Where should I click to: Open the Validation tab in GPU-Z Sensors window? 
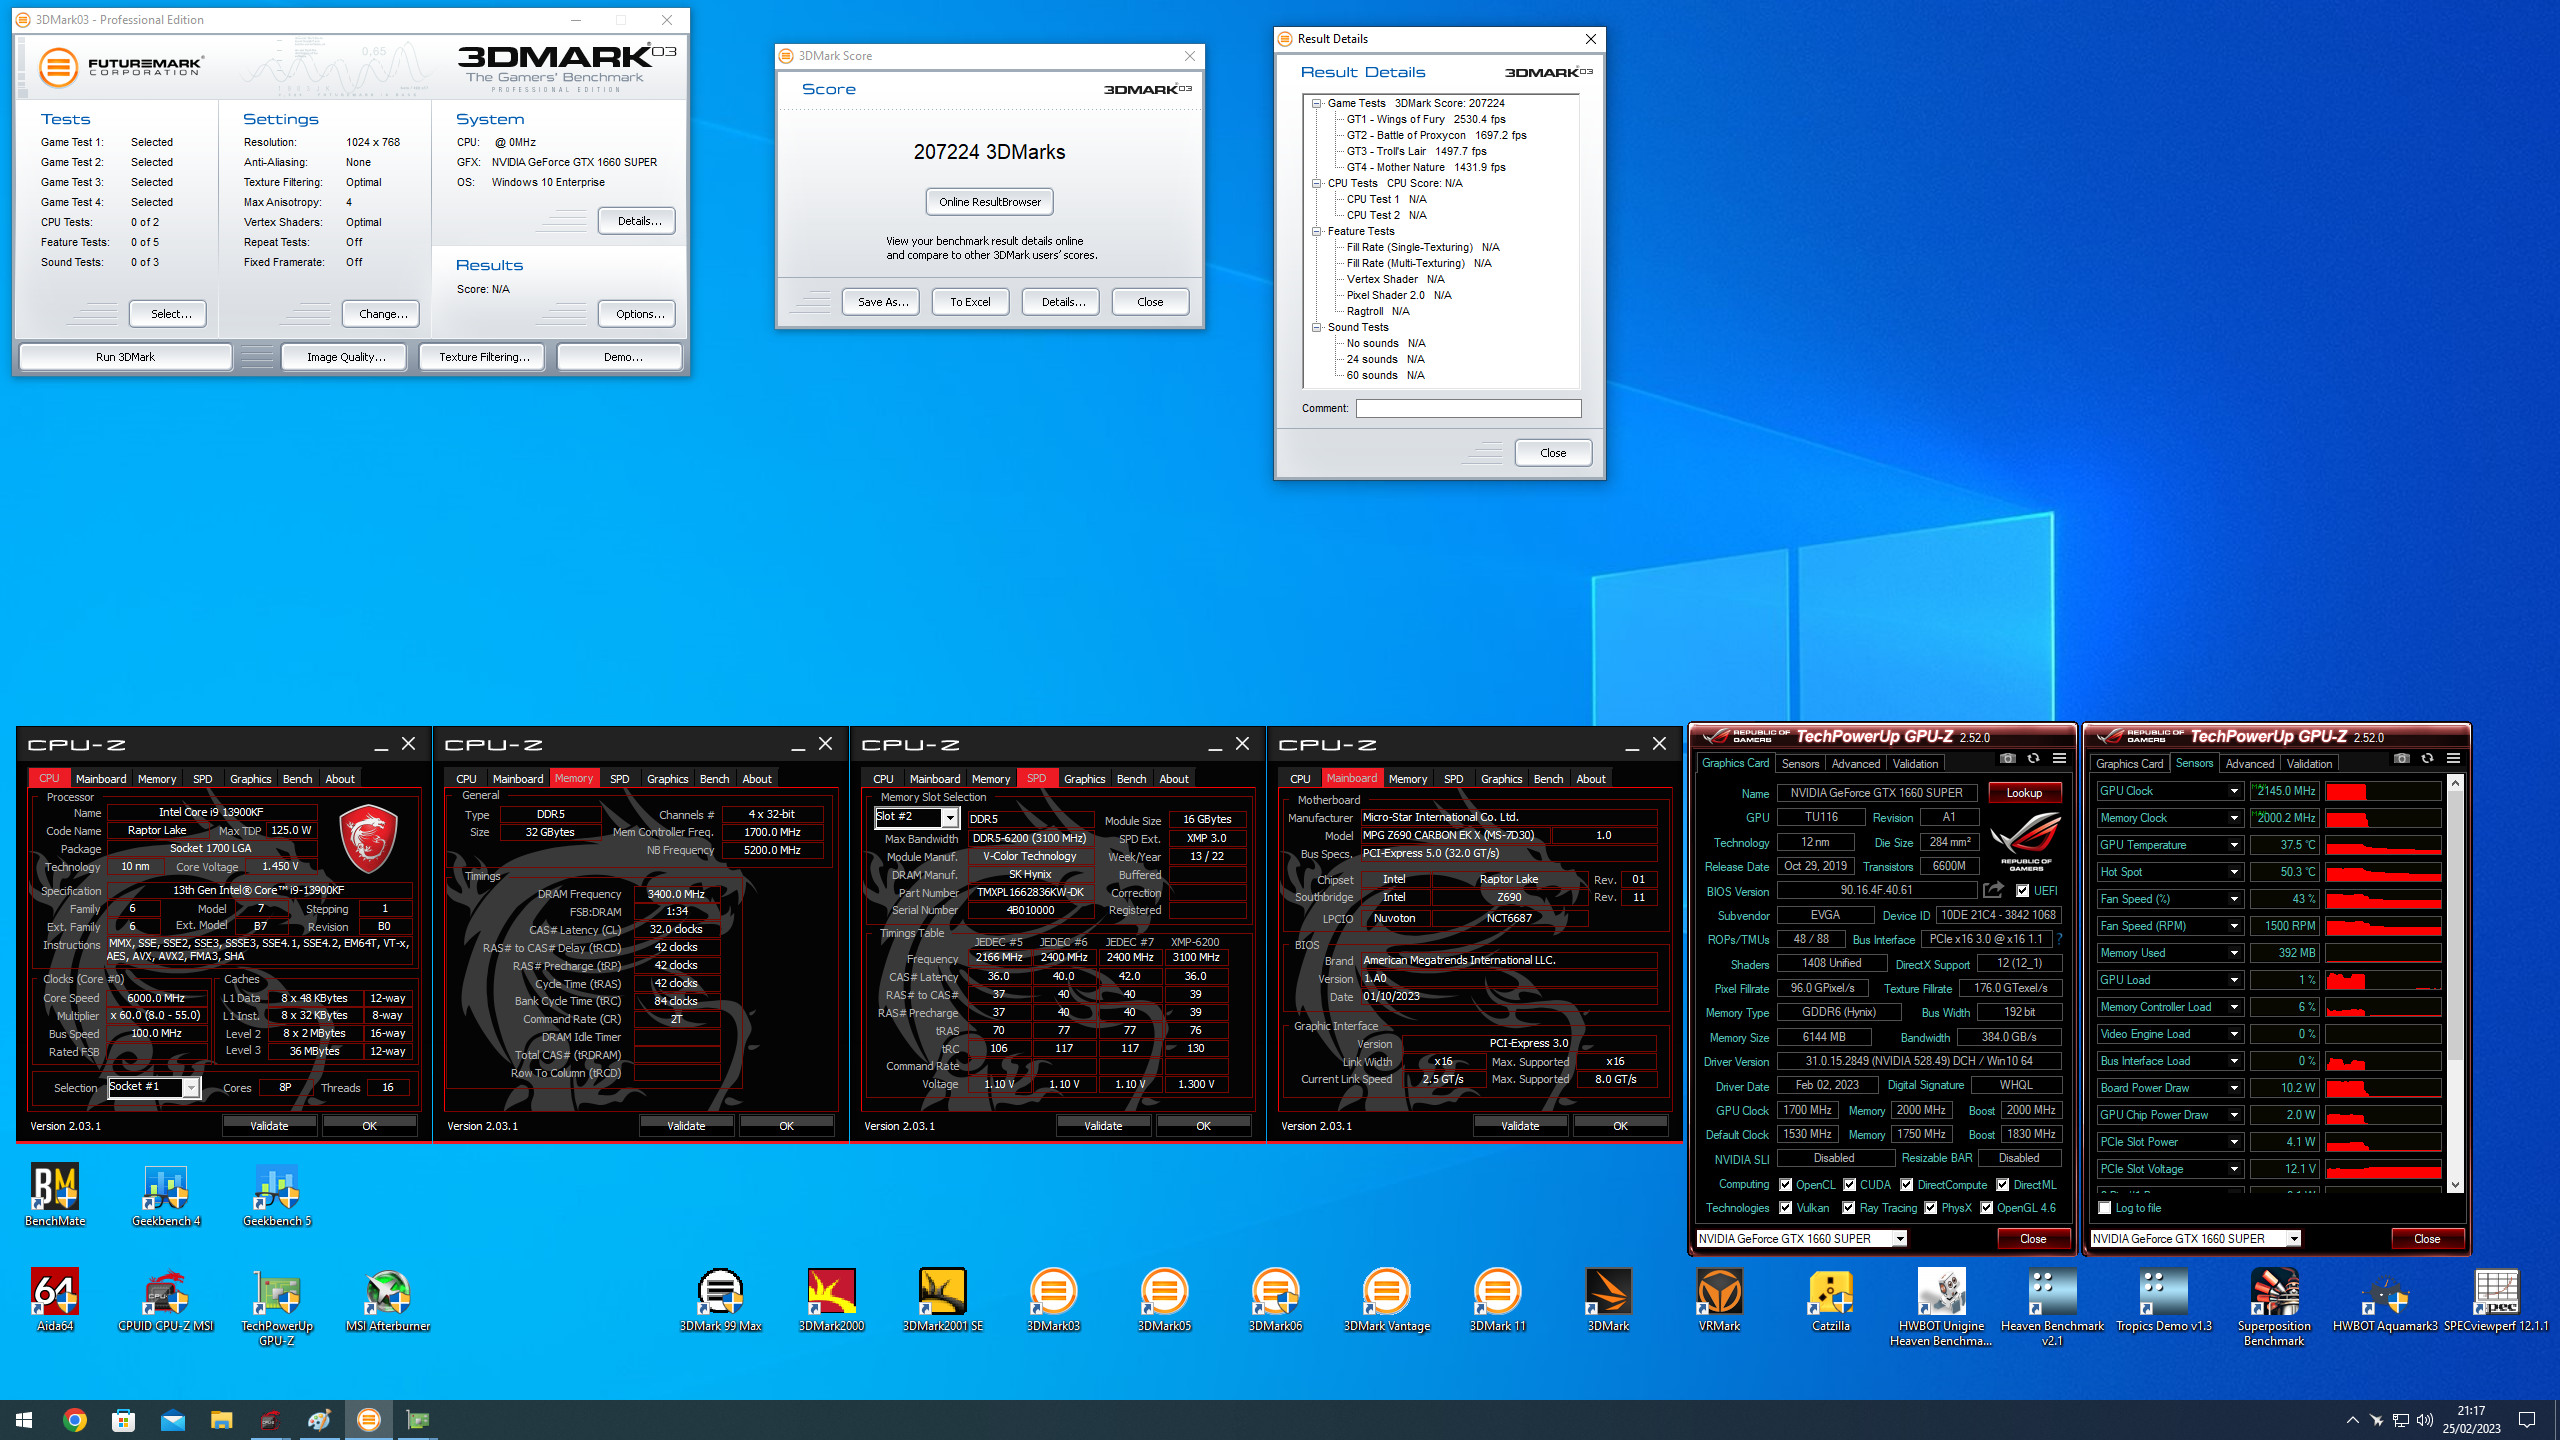coord(2308,764)
